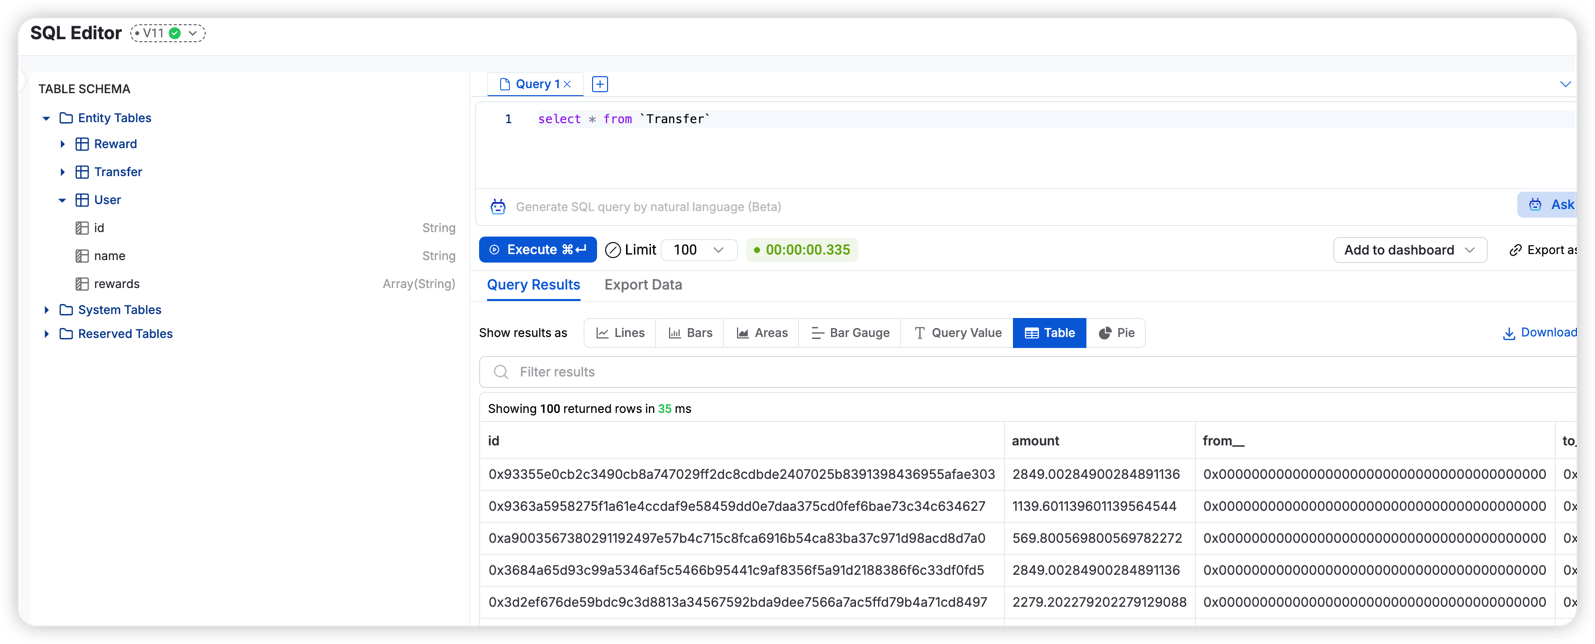
Task: Download the query results
Action: coord(1540,333)
